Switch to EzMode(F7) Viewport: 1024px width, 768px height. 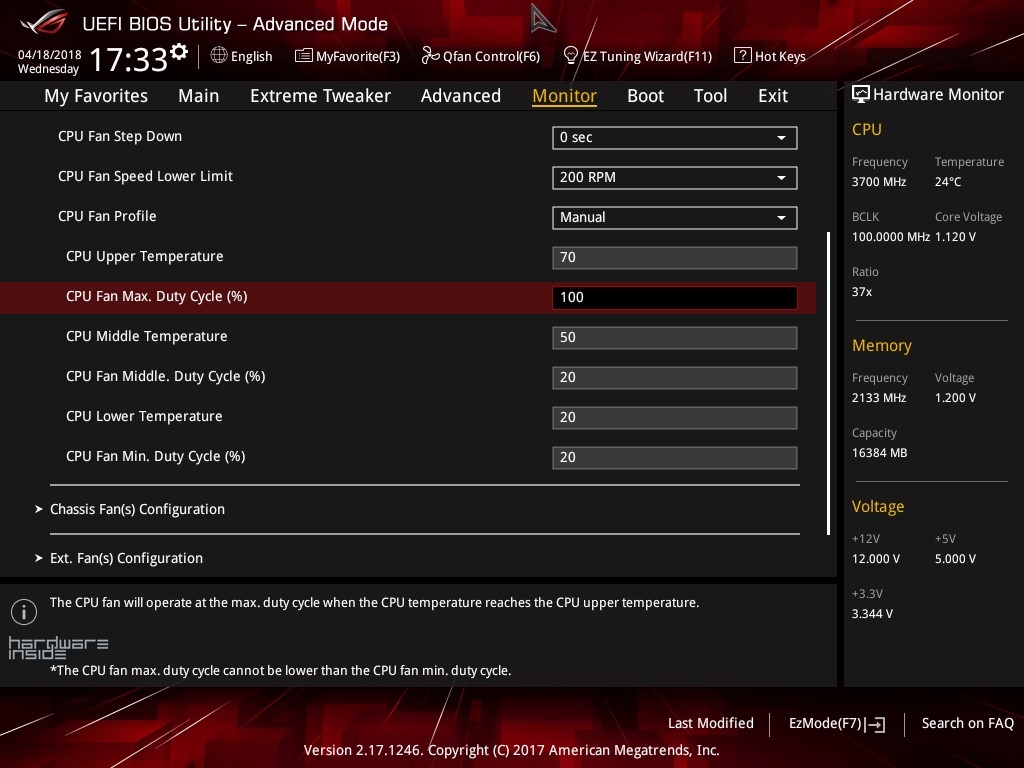(x=836, y=723)
